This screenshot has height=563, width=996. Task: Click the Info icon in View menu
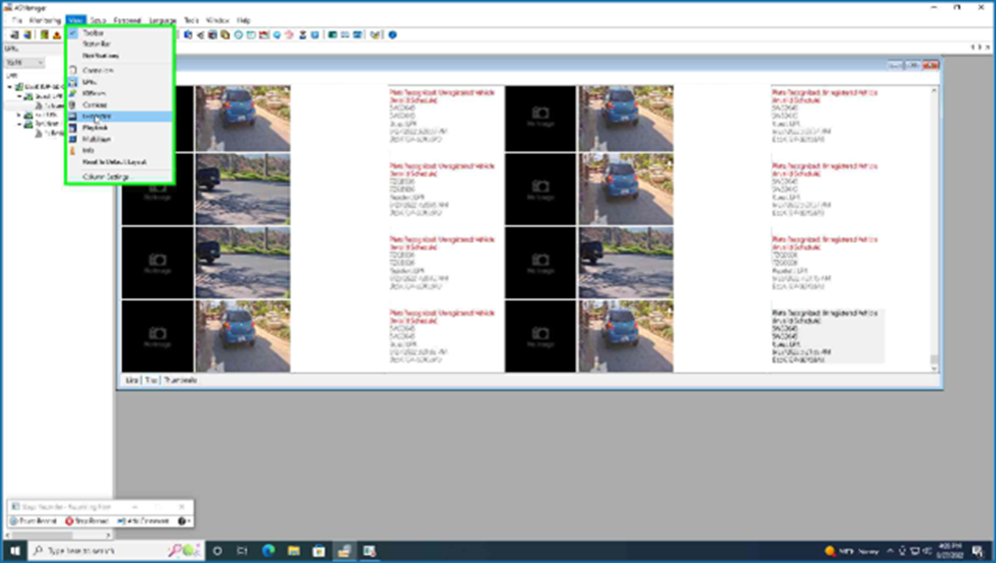[73, 151]
